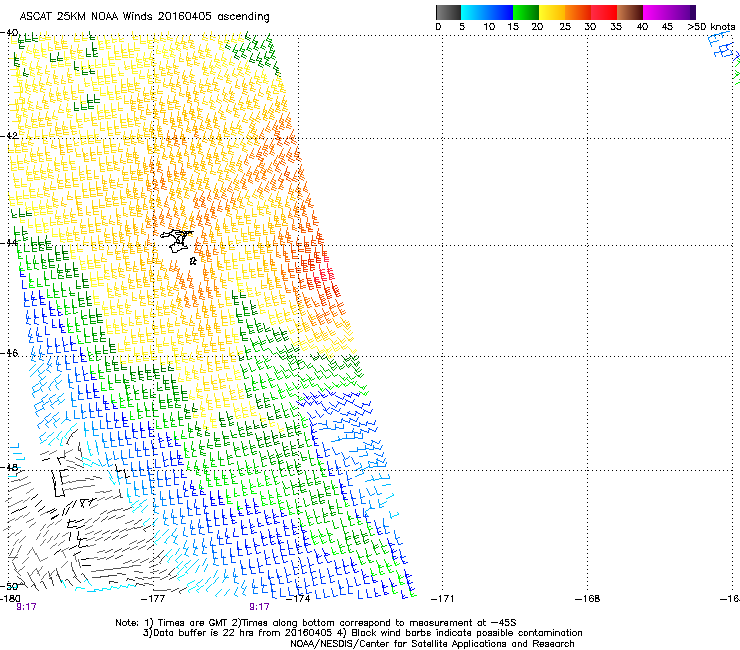Click the -171 longitude axis label
This screenshot has width=740, height=650.
click(x=443, y=599)
